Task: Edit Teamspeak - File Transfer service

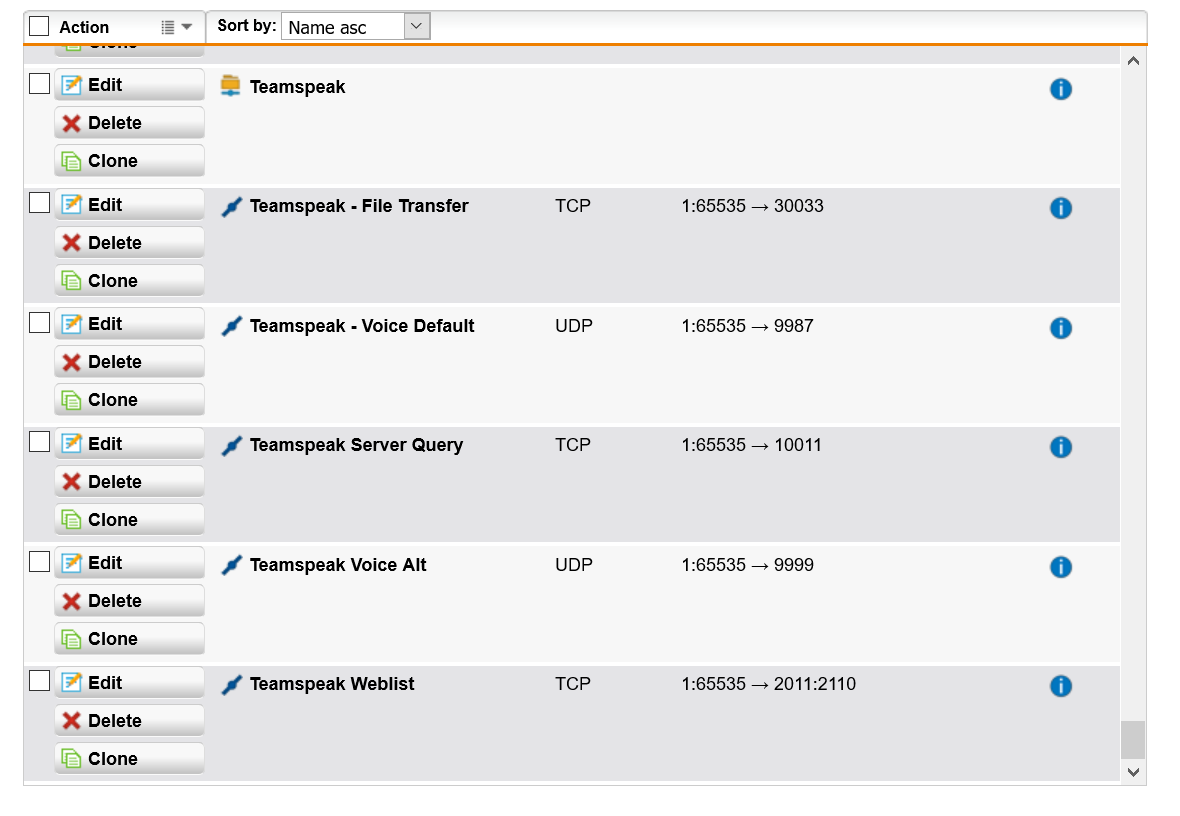Action: (129, 204)
